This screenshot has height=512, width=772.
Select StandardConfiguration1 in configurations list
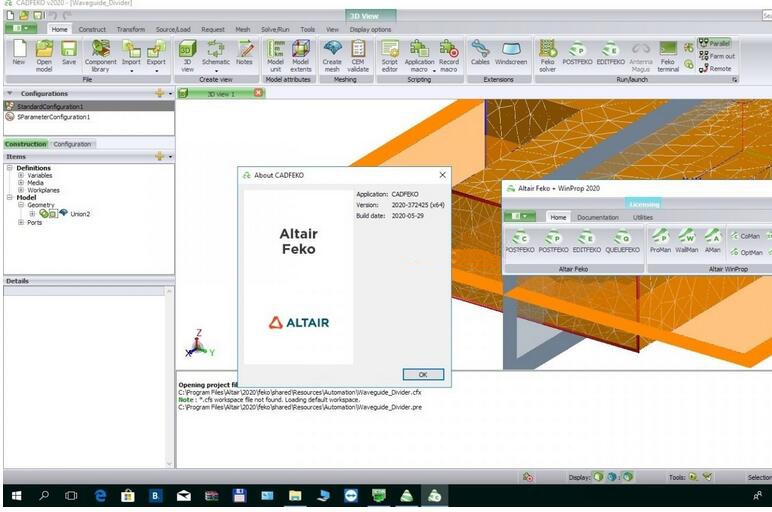(89, 106)
